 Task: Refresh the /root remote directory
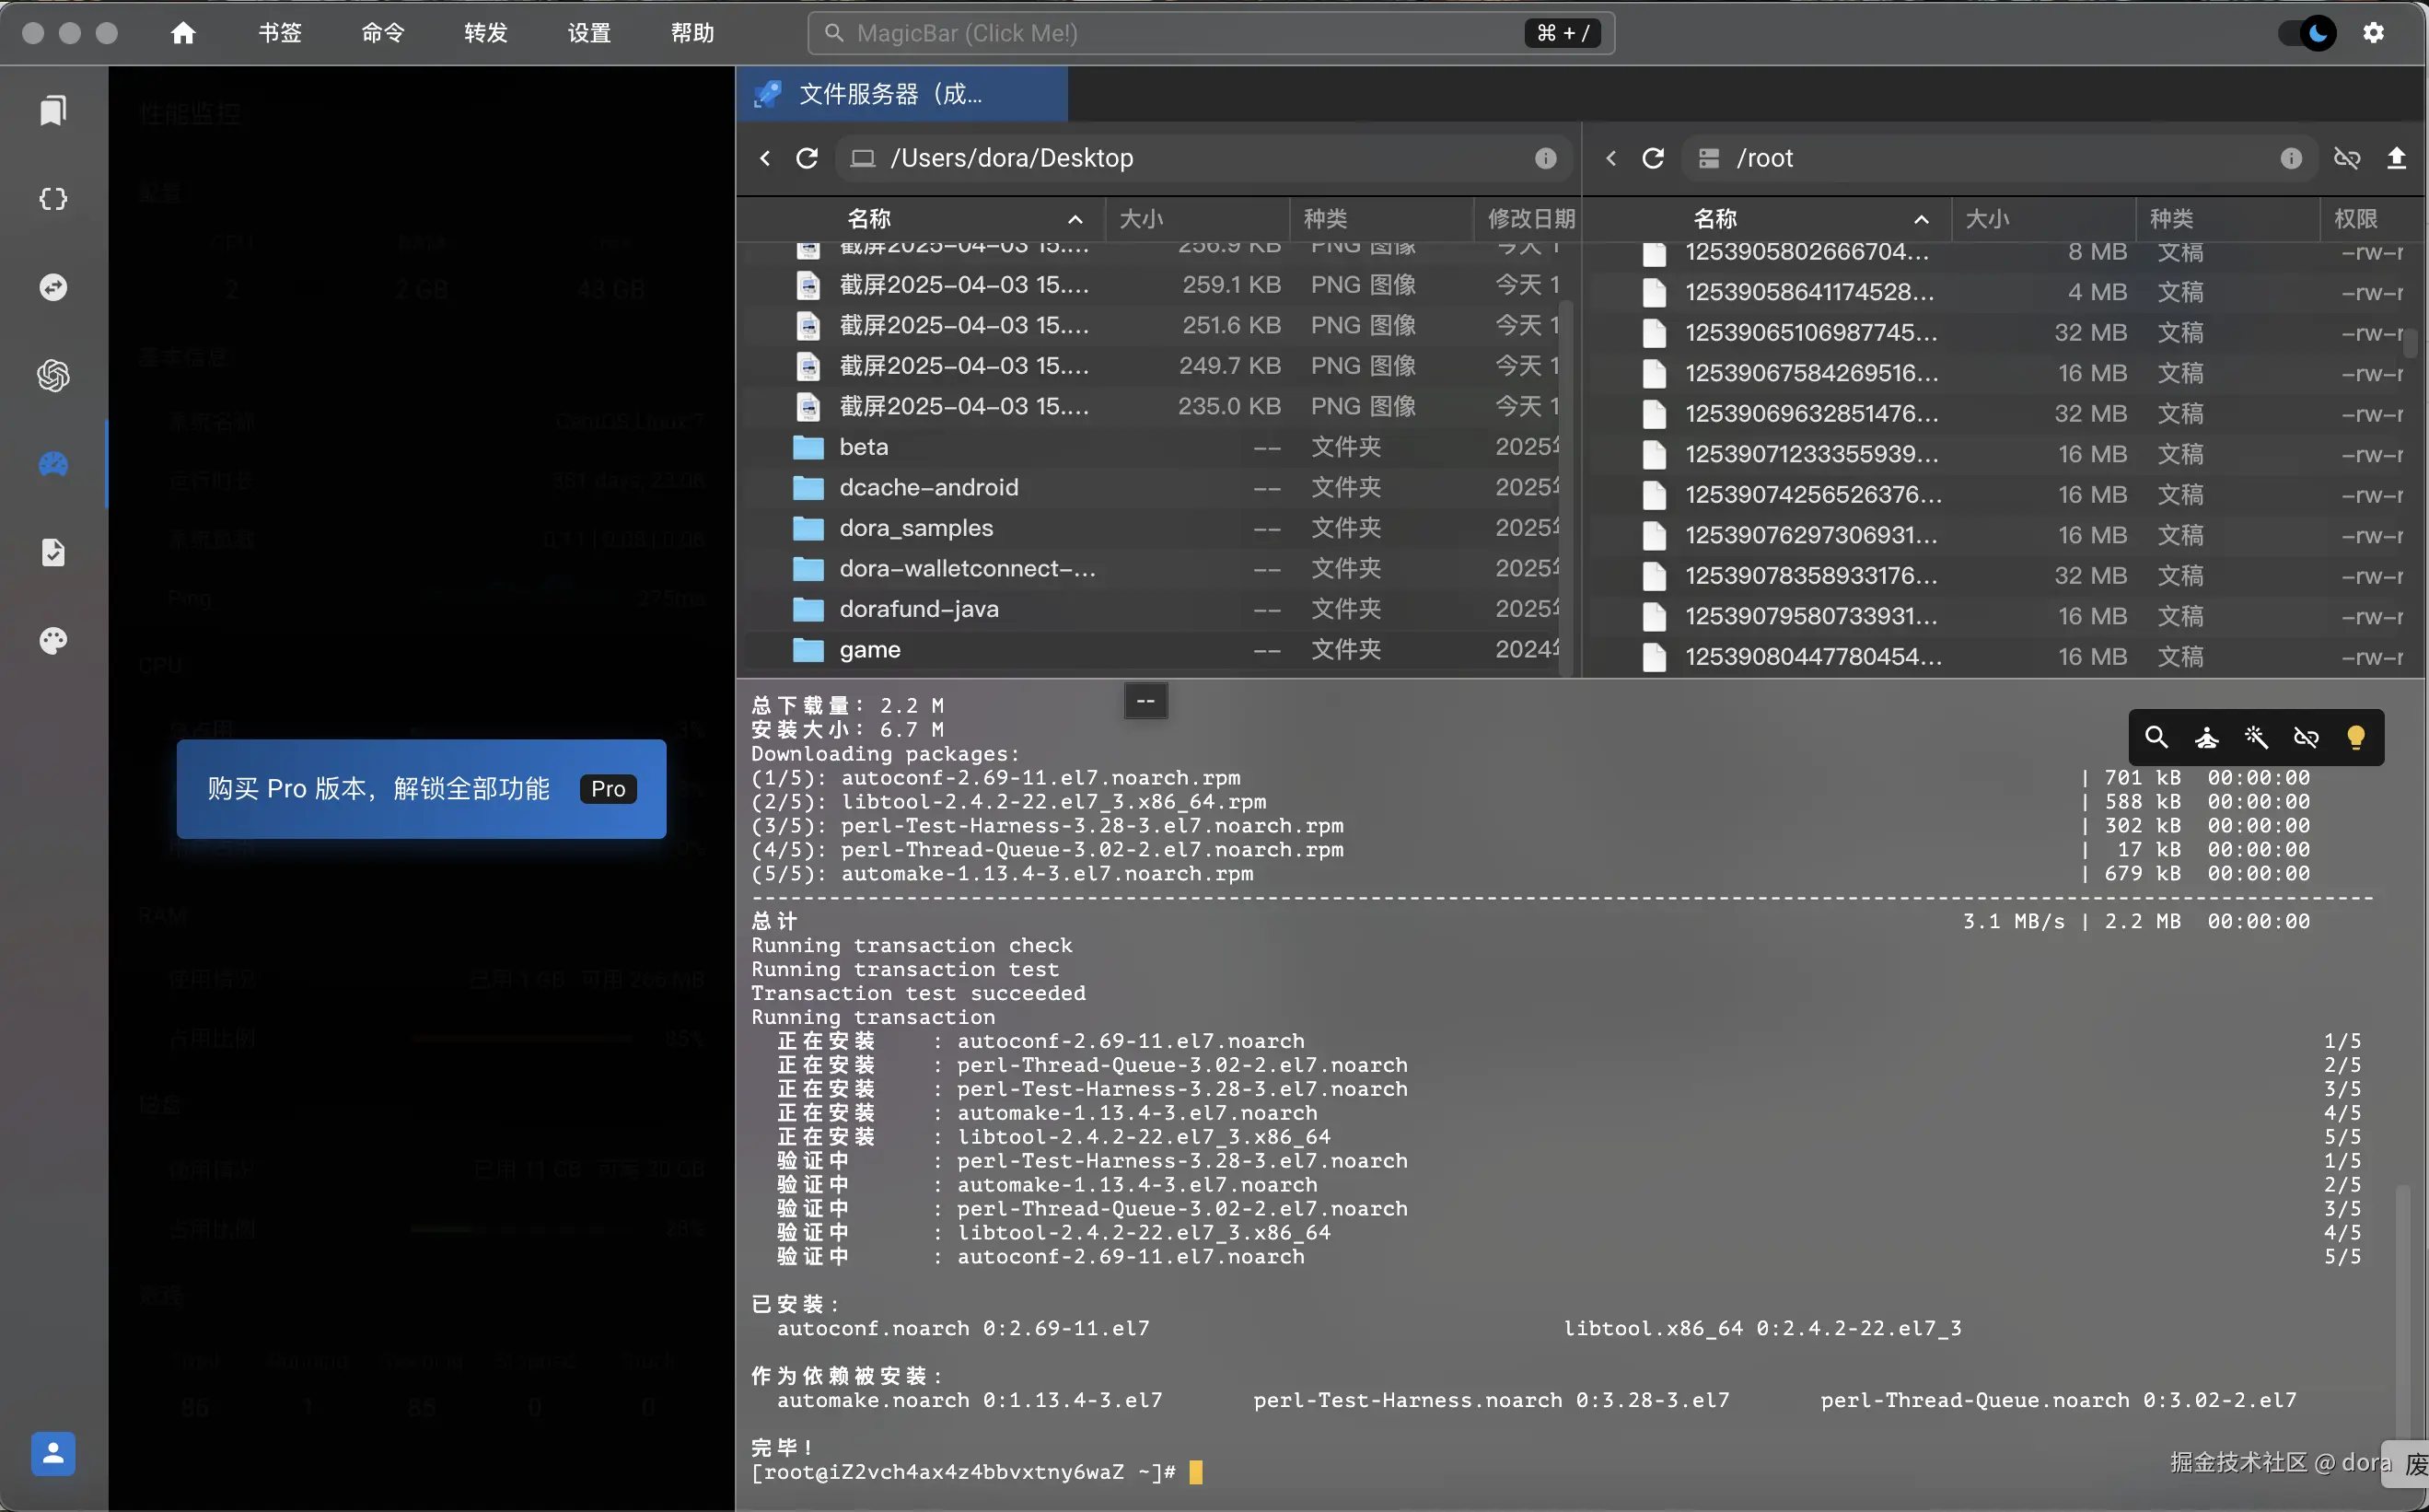tap(1653, 158)
